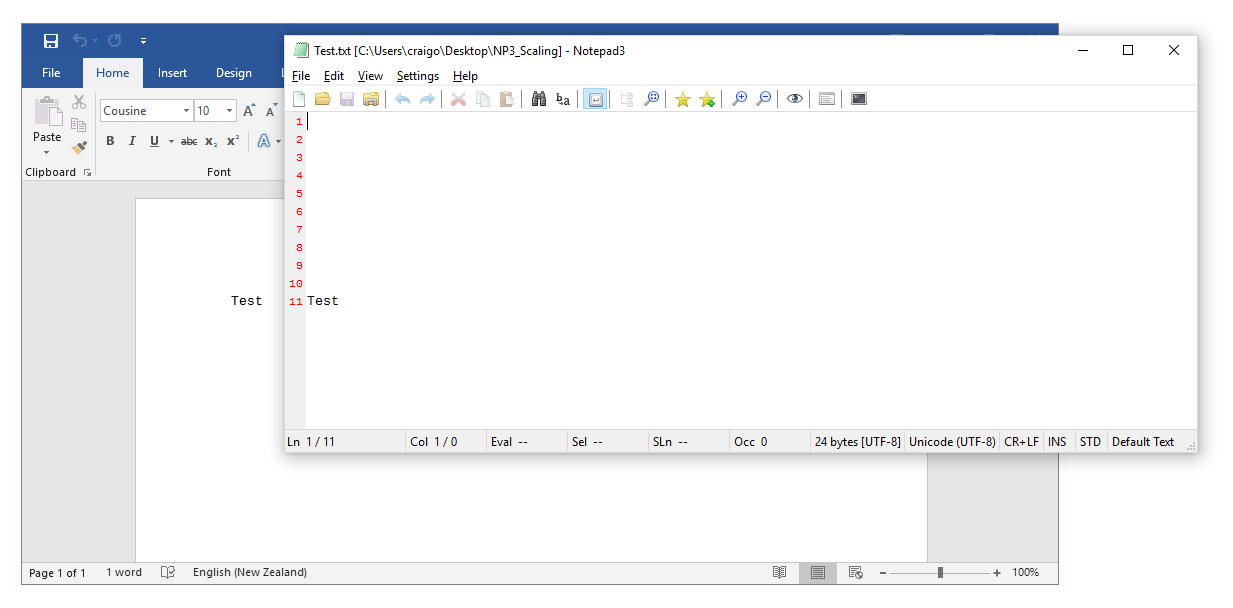Image resolution: width=1233 pixels, height=608 pixels.
Task: Increase font size with the grow font button
Action: (249, 111)
